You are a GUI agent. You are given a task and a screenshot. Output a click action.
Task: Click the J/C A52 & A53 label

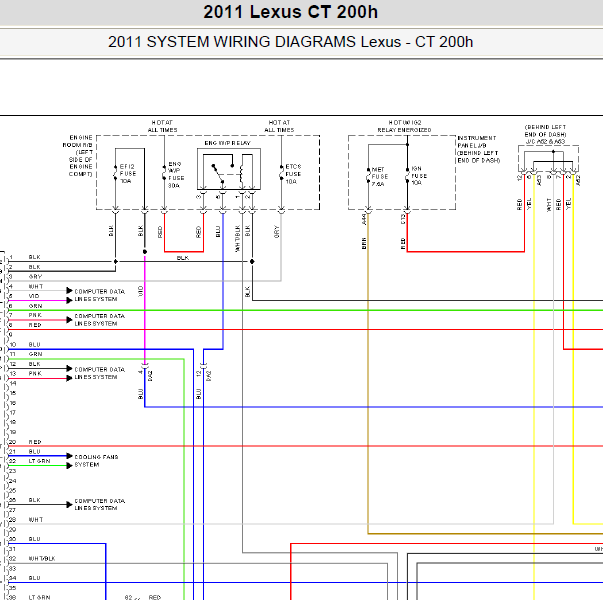pos(545,142)
